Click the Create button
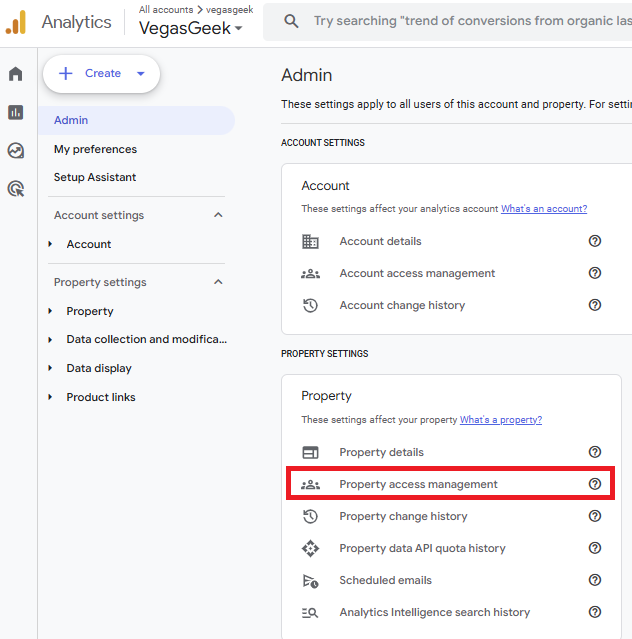632x639 pixels. [x=100, y=73]
